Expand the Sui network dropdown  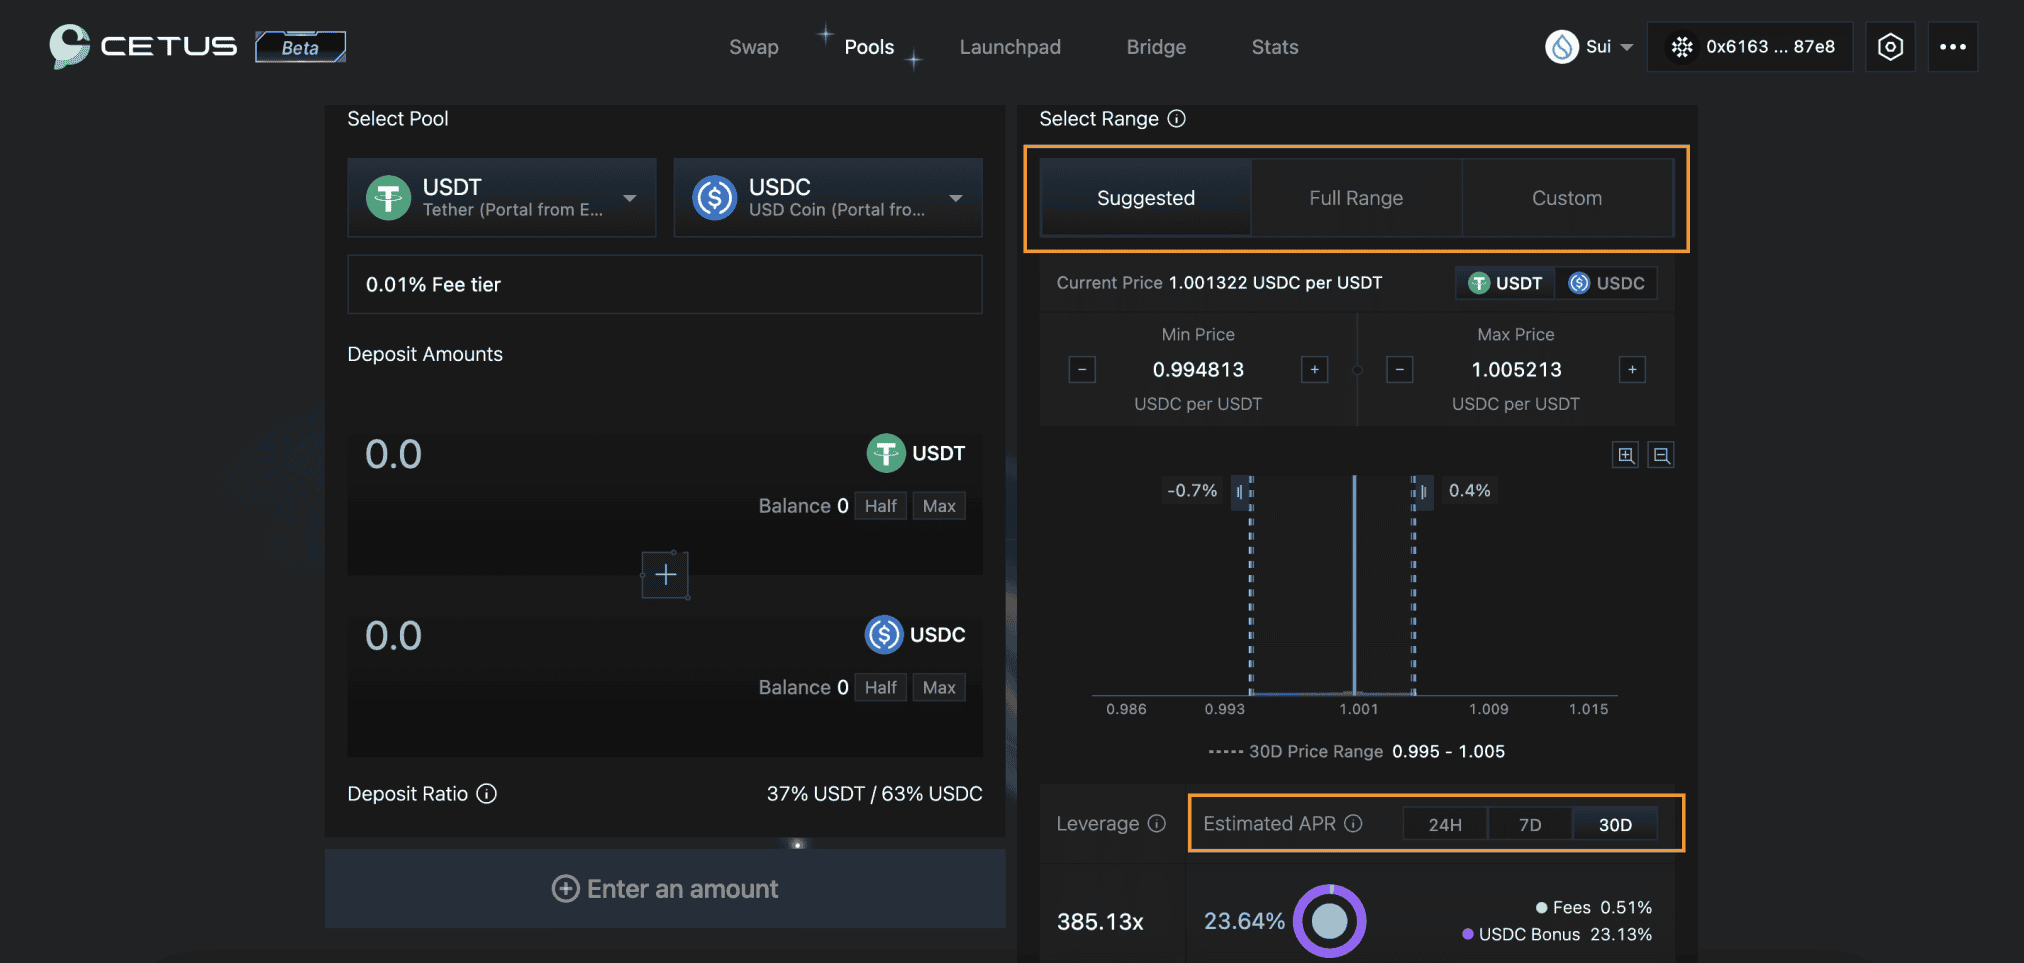pyautogui.click(x=1589, y=47)
